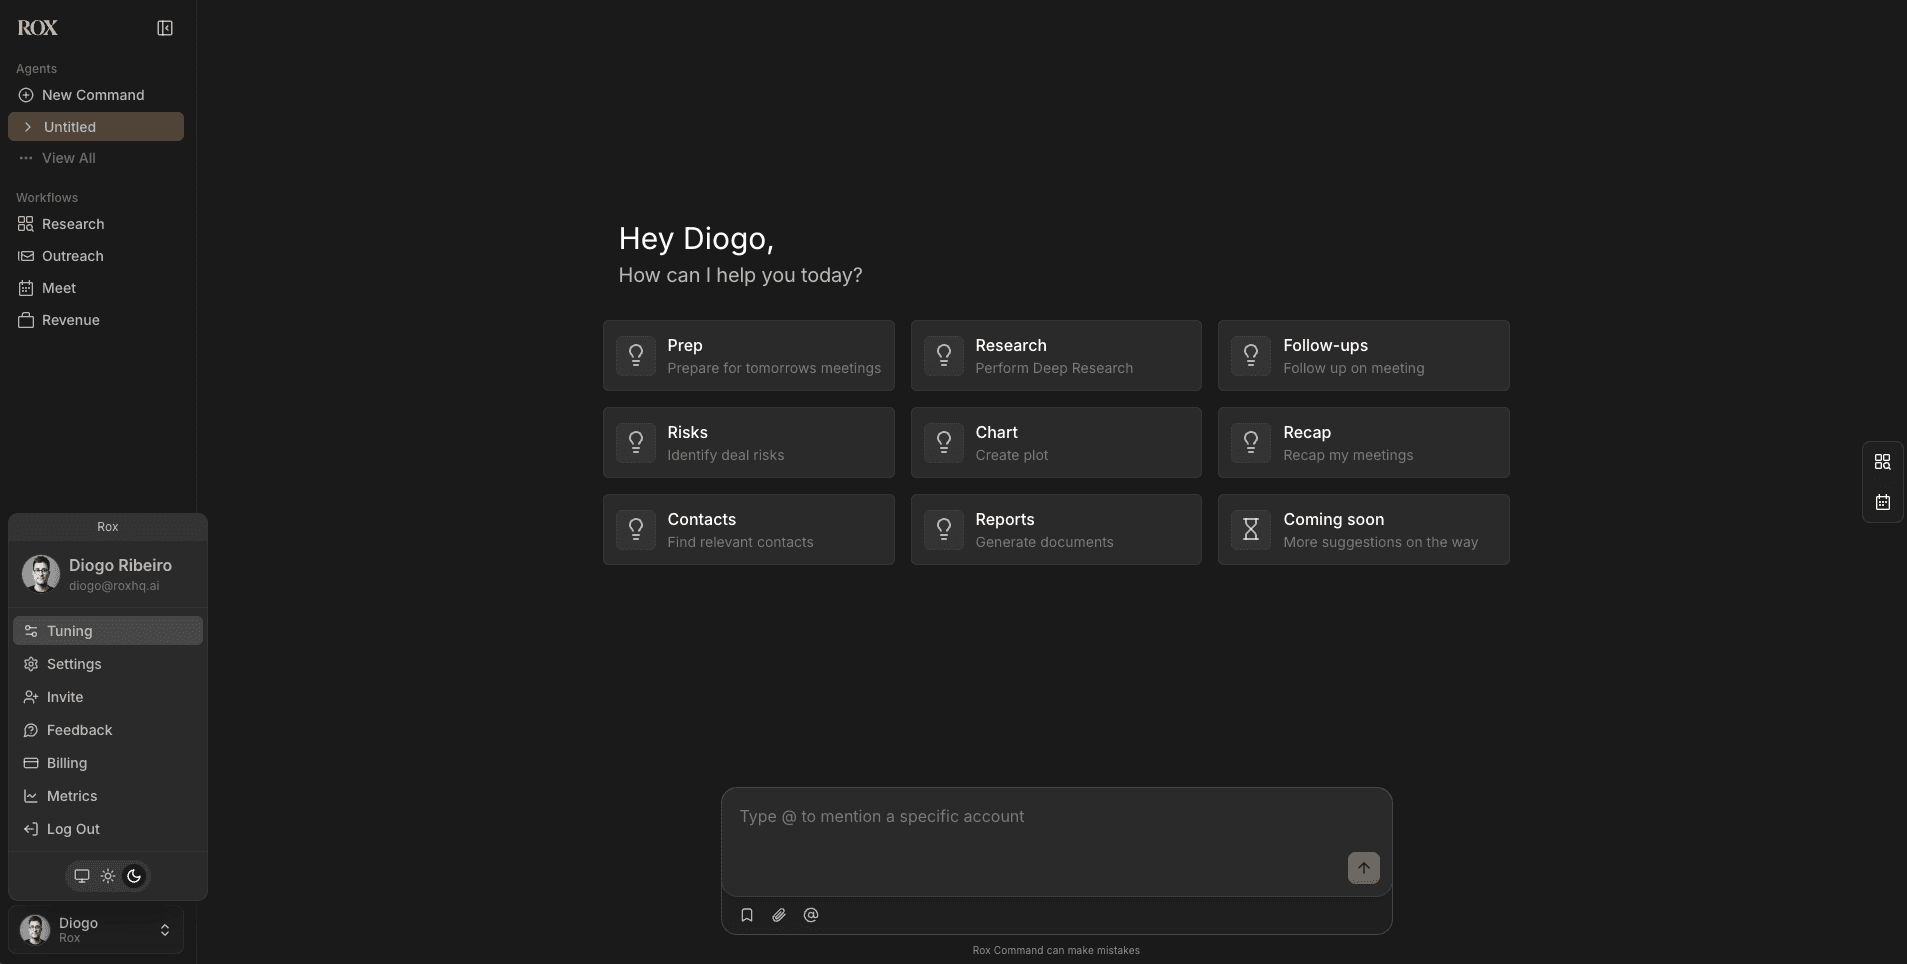
Task: Select Log Out in the user menu
Action: point(73,829)
